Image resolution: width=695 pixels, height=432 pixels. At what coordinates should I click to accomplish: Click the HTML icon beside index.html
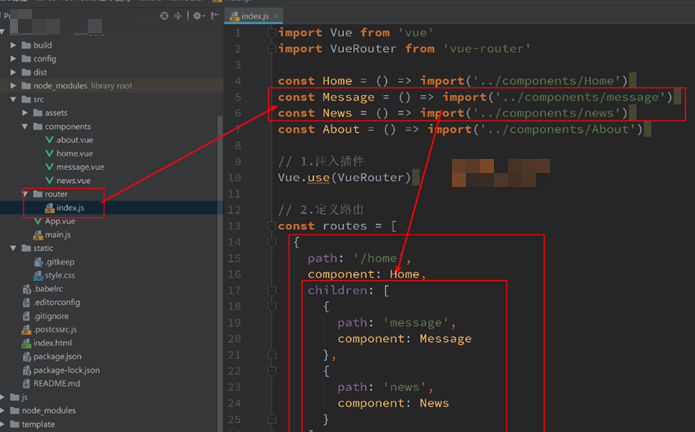click(27, 343)
